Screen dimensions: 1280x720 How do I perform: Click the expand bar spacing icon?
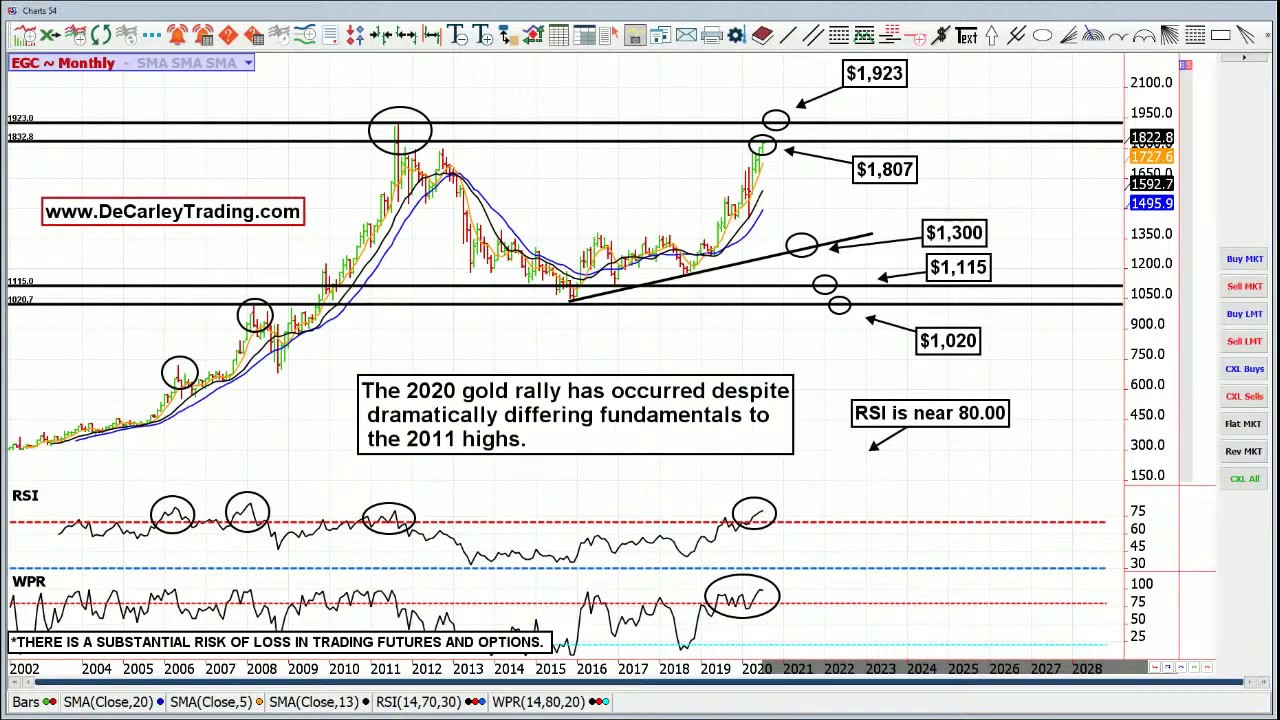click(x=407, y=36)
